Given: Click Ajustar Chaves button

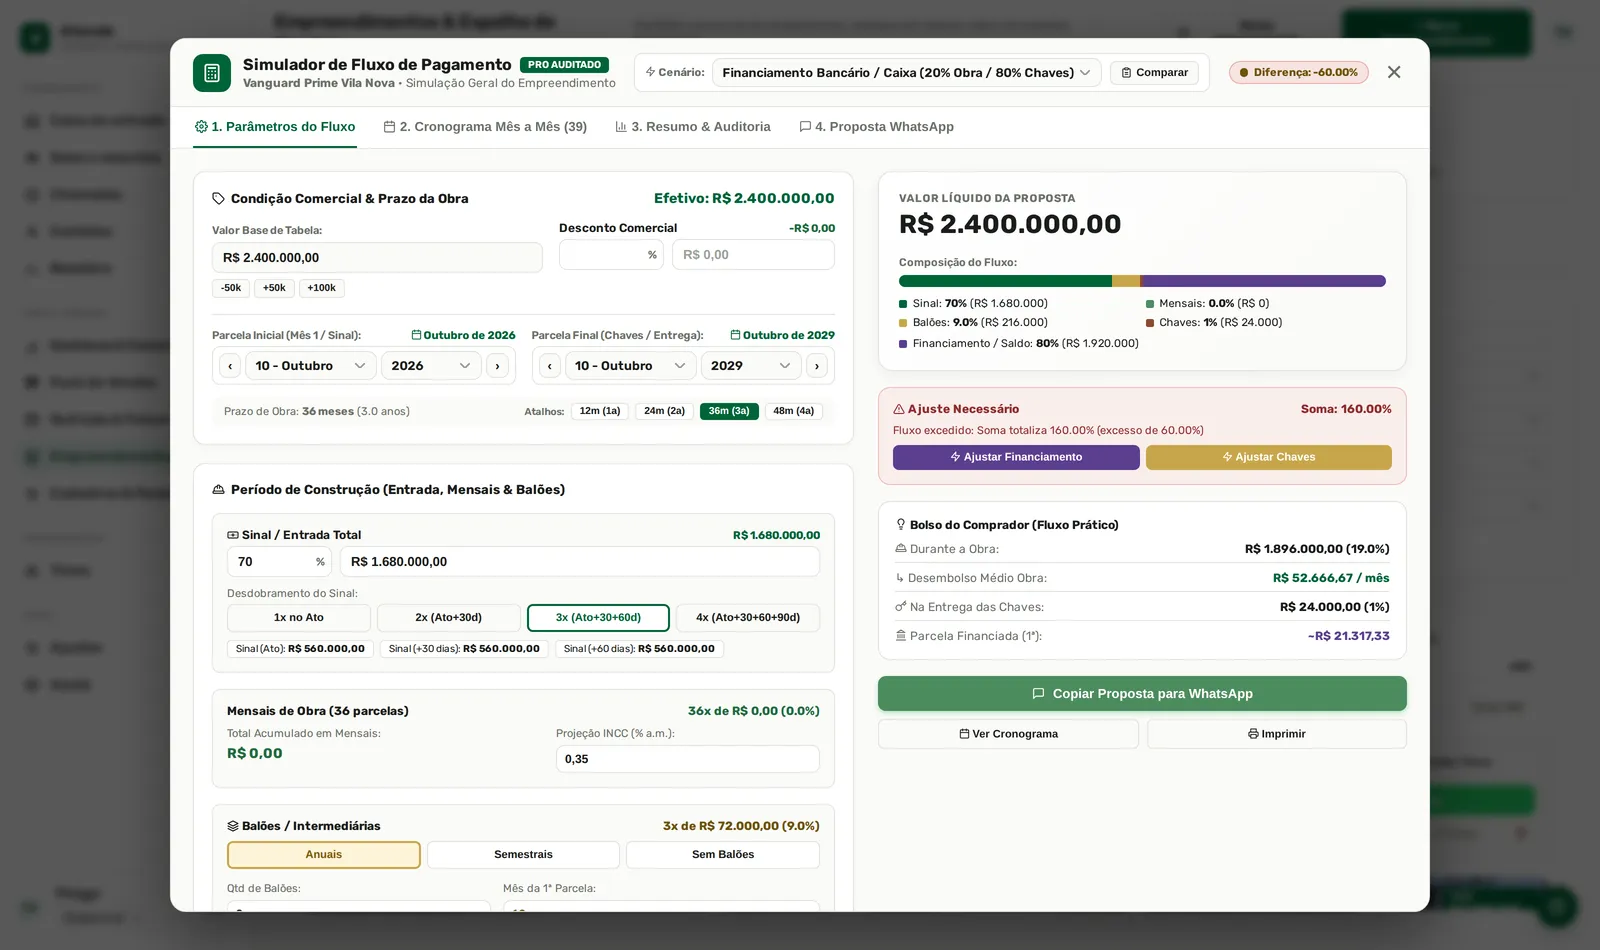Looking at the screenshot, I should point(1269,457).
